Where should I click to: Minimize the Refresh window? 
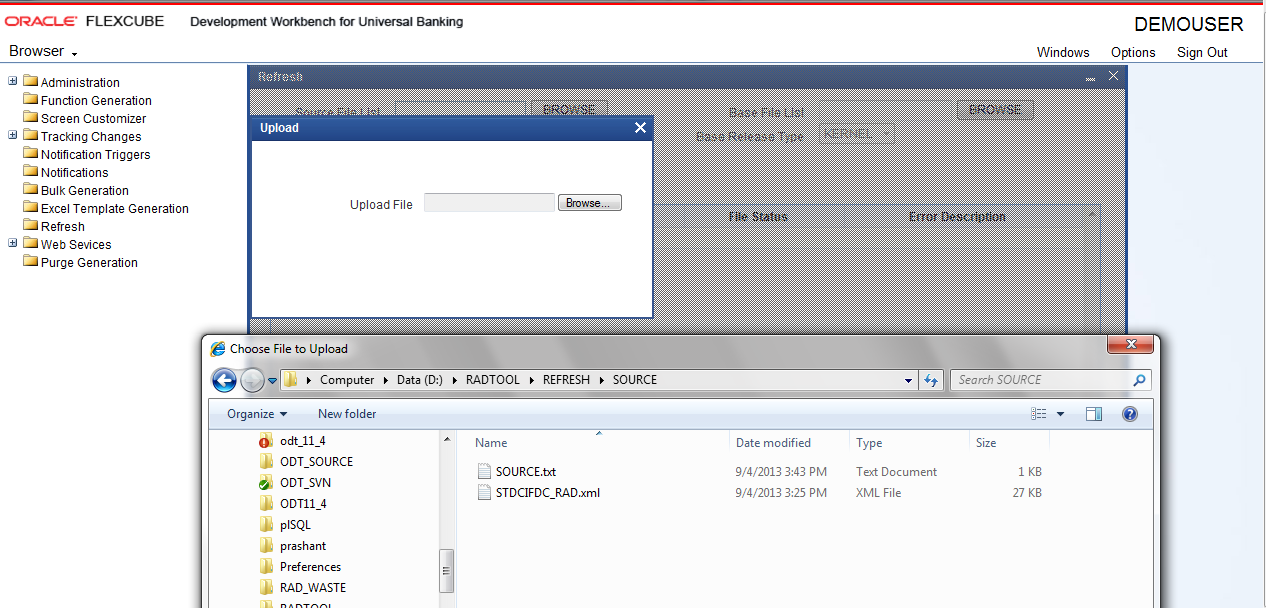coord(1091,77)
